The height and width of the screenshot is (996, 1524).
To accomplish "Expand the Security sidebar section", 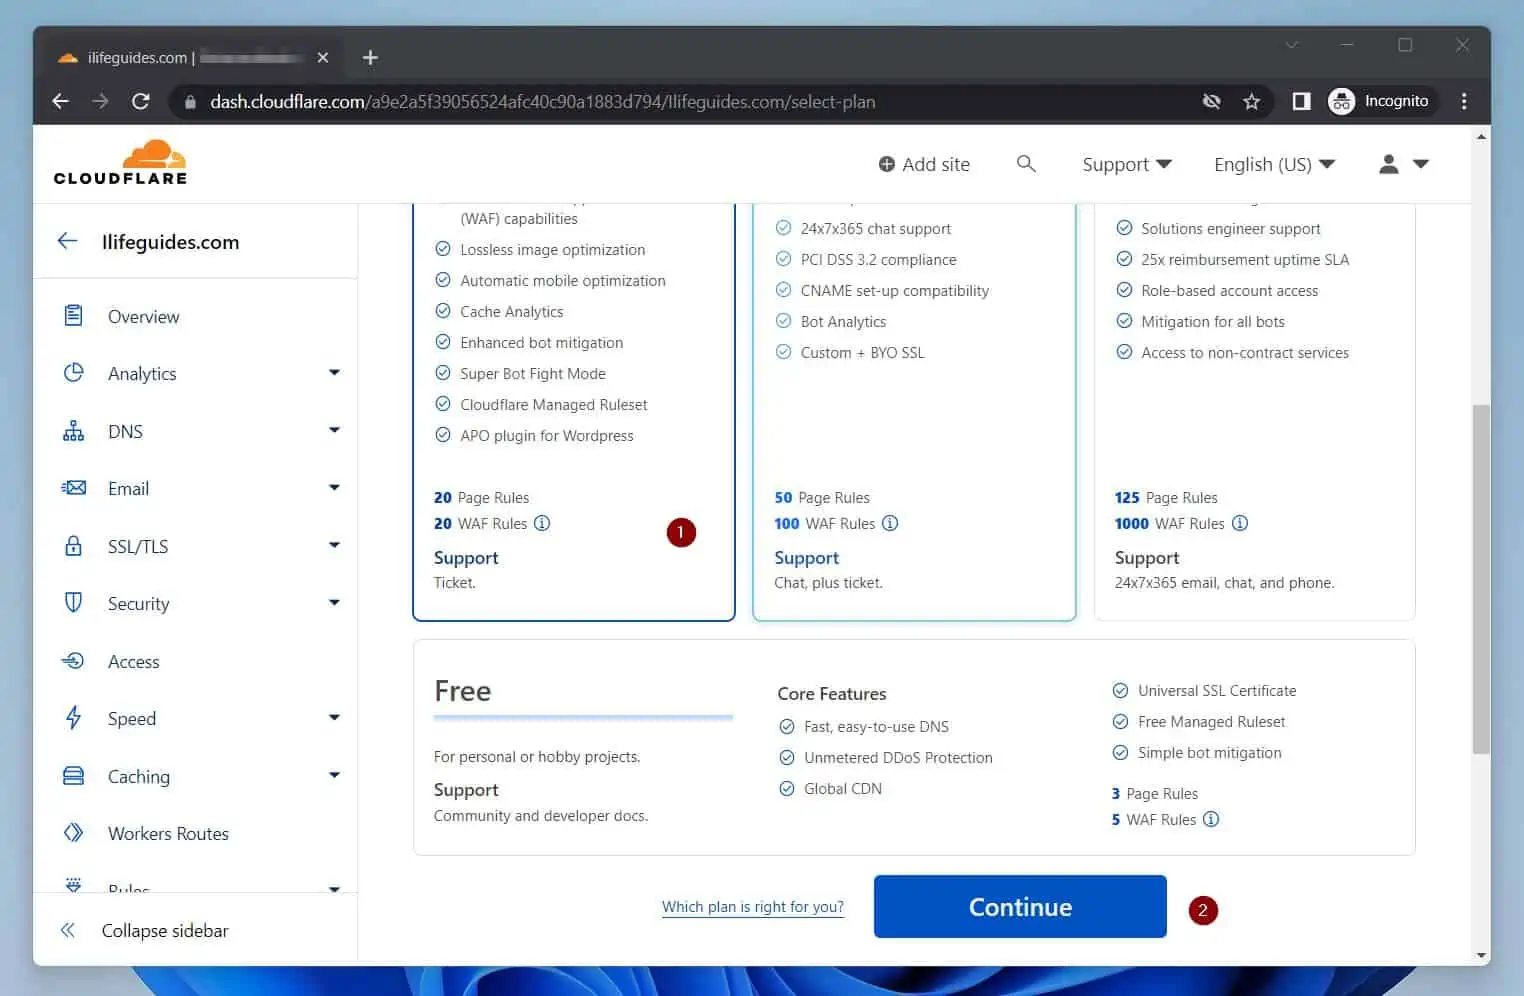I will [x=335, y=603].
